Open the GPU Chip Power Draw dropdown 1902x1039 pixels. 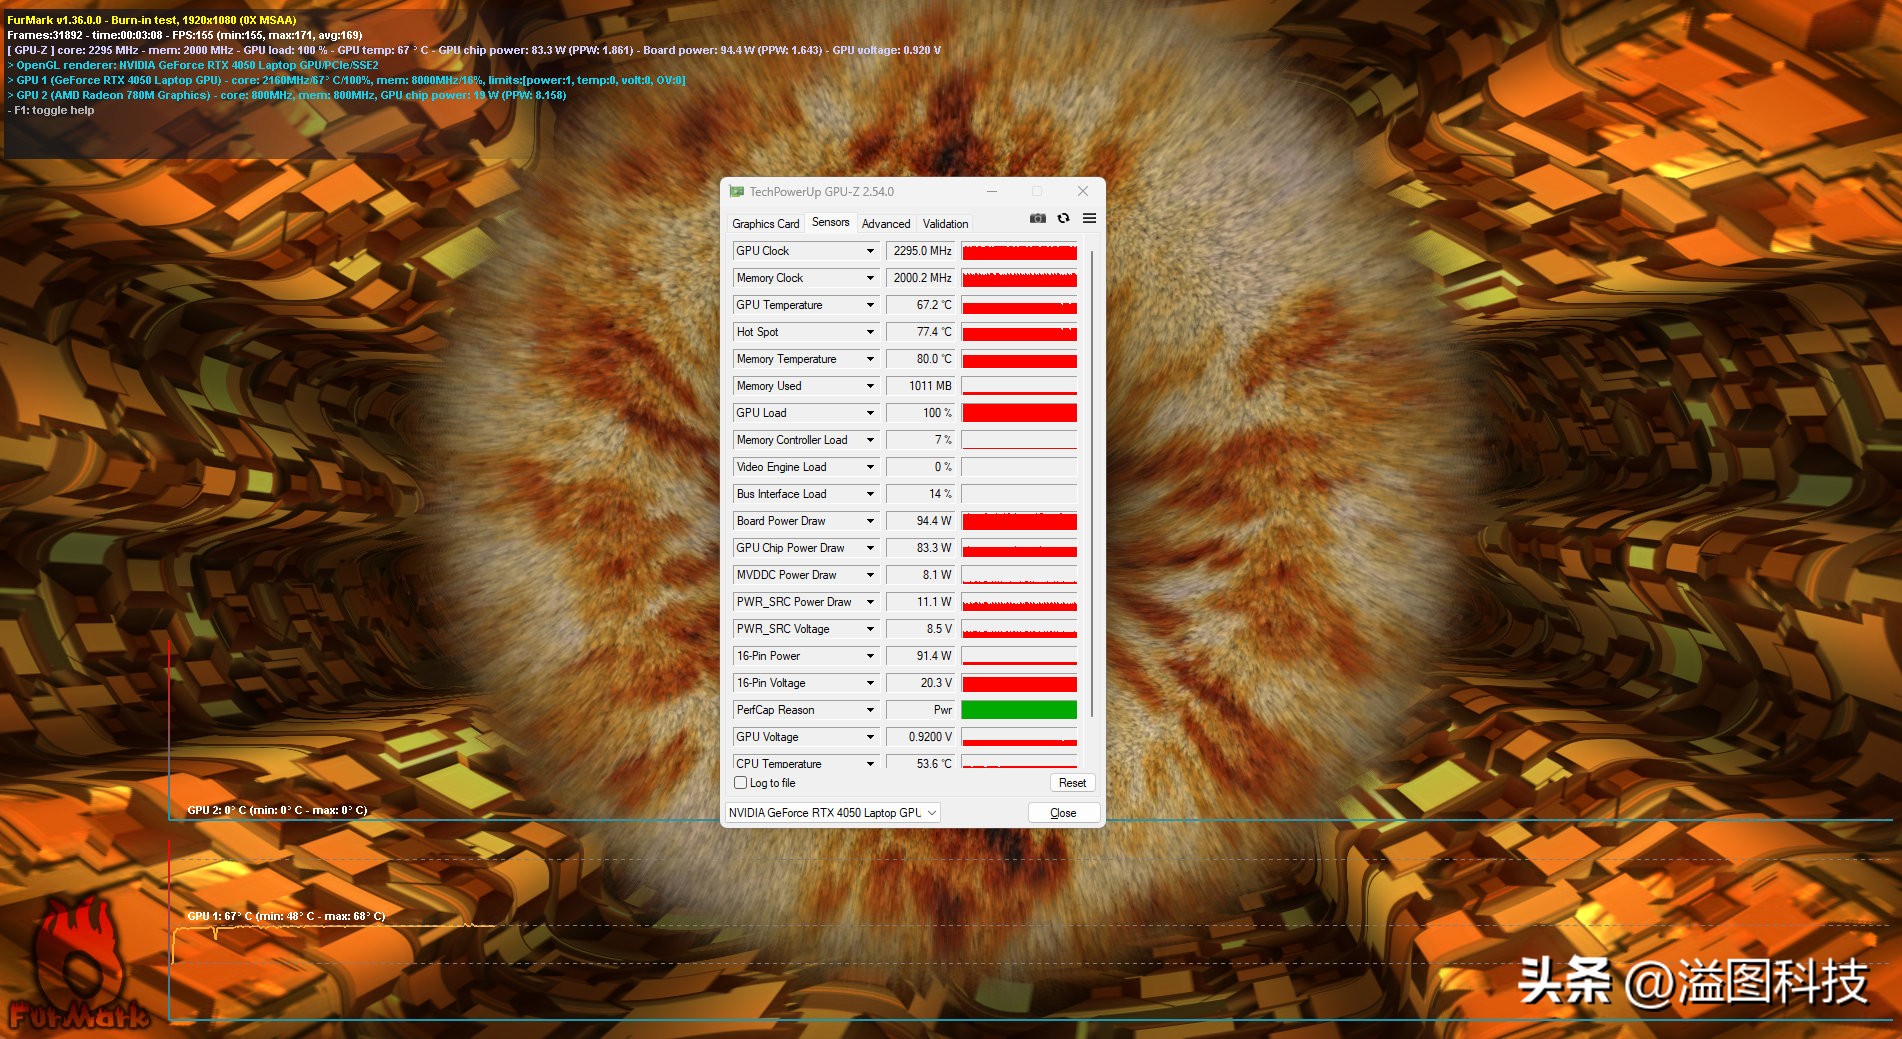pos(870,548)
